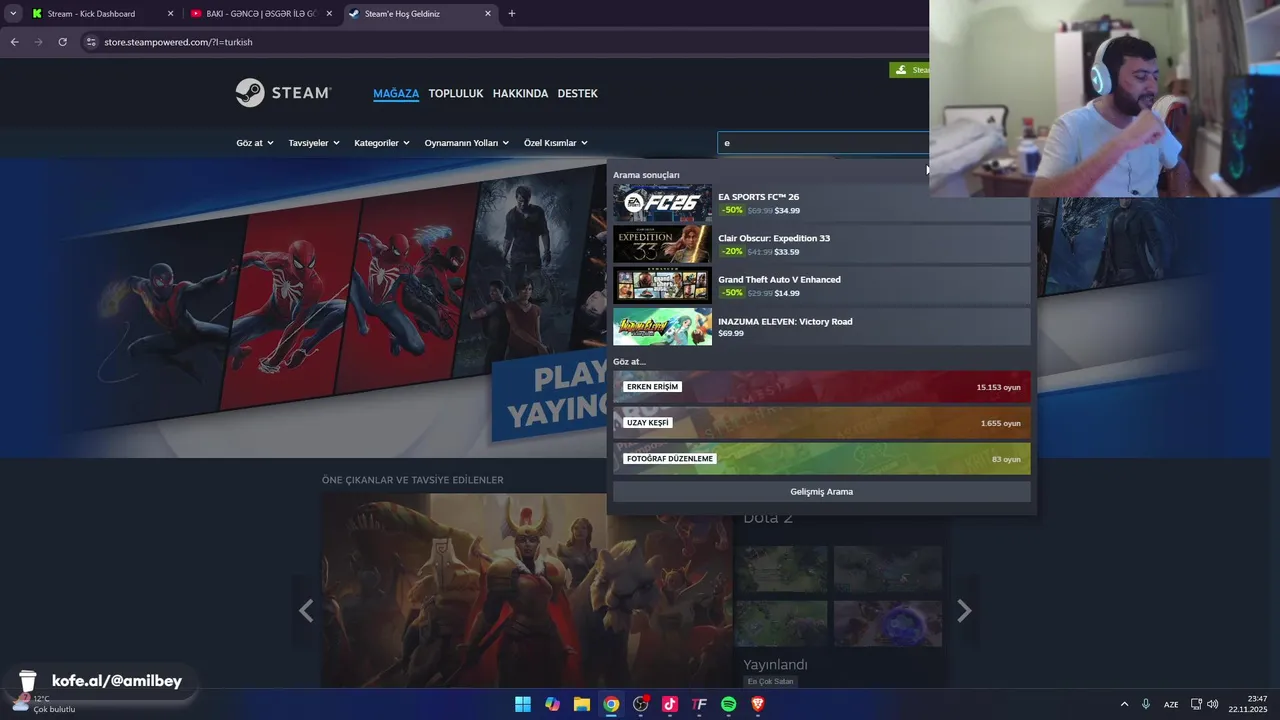Expand the Tavsiyeler dropdown
1280x720 pixels.
314,143
